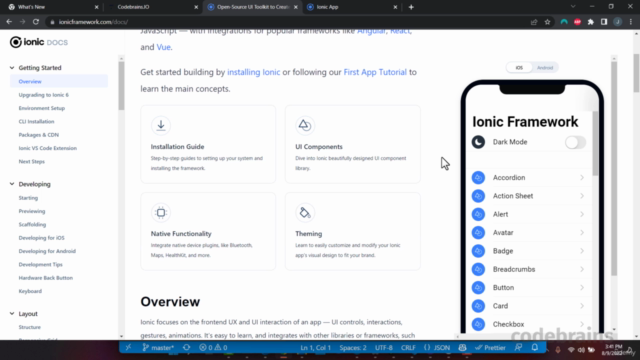Switch to the What's New tab
The width and height of the screenshot is (640, 360).
point(53,7)
